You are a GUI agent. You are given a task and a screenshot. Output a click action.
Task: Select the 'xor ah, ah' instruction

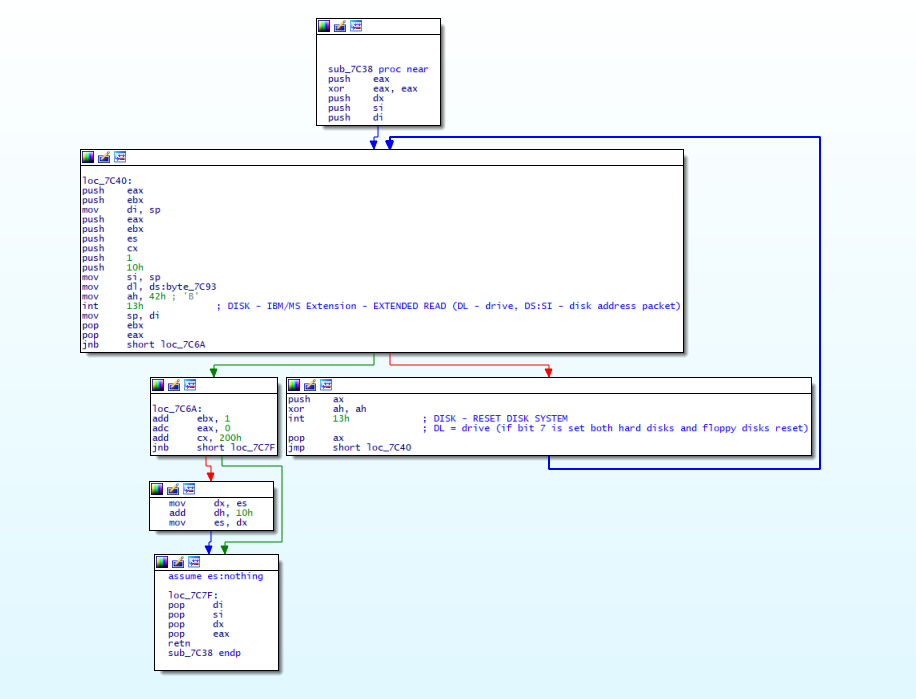[327, 409]
